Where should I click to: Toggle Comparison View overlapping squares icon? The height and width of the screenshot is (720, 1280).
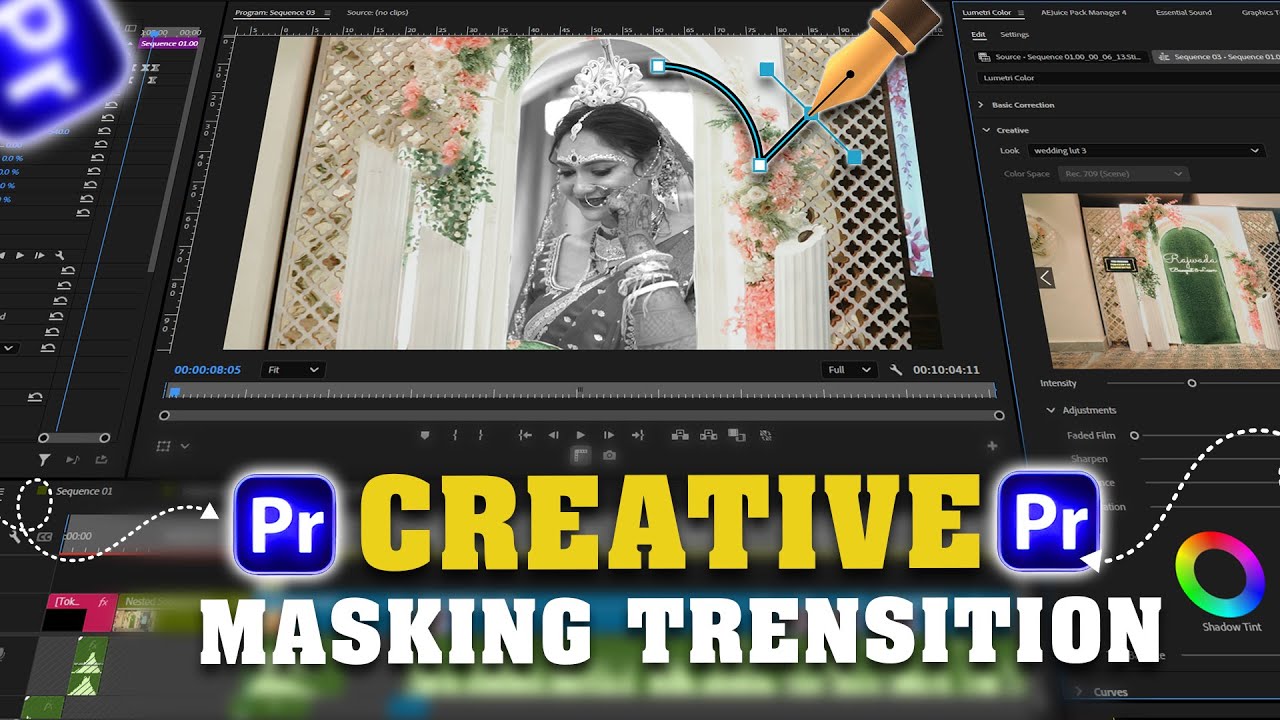click(737, 435)
